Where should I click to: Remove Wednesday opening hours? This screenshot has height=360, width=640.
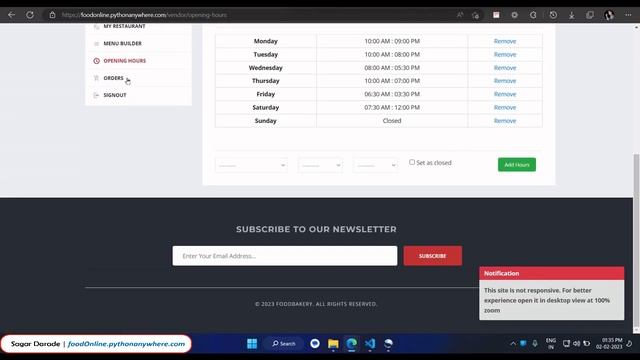(505, 68)
